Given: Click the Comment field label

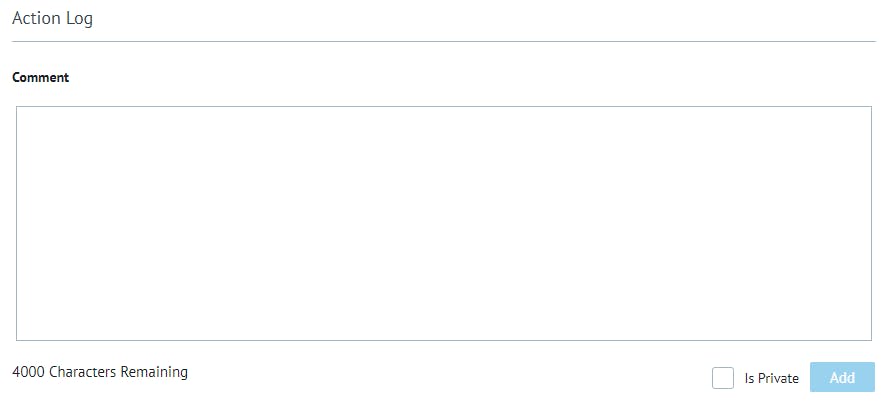Looking at the screenshot, I should click(41, 78).
